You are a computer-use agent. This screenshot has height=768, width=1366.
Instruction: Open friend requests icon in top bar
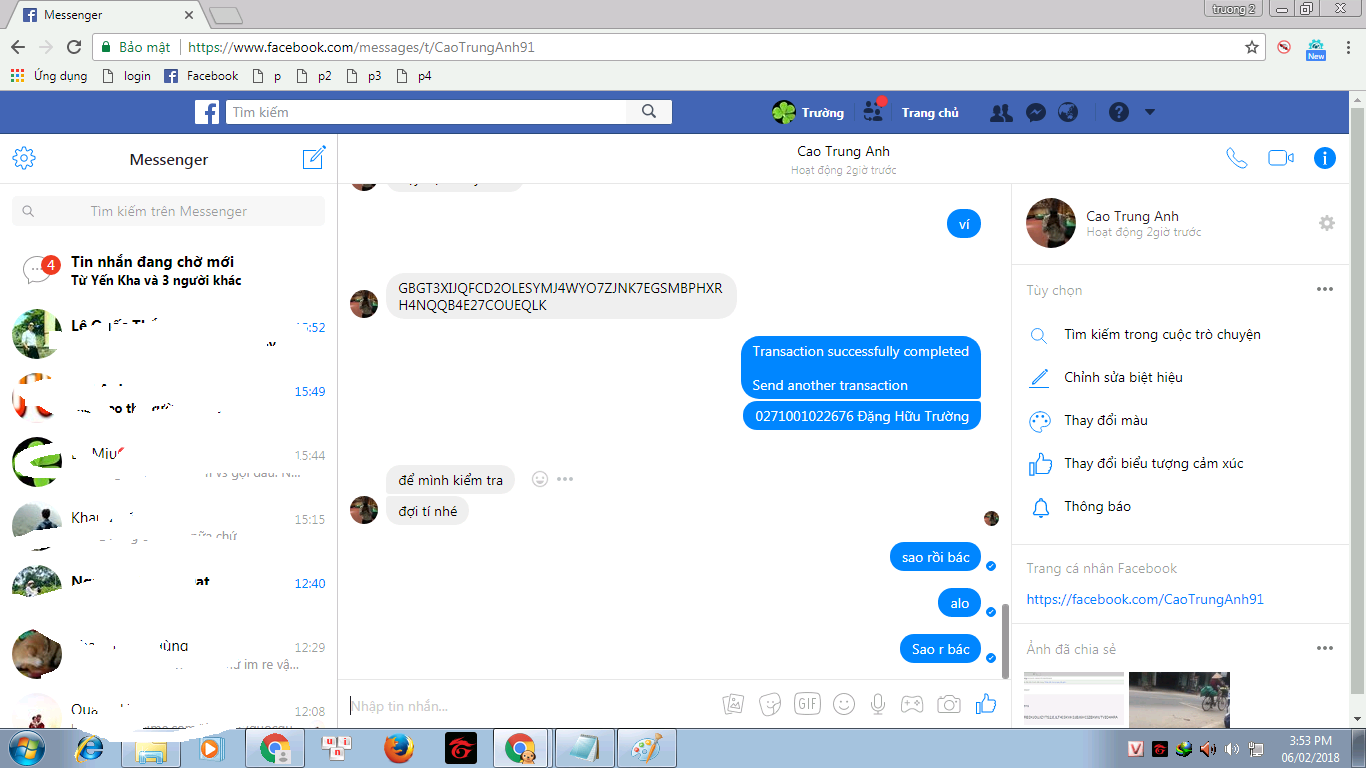click(1001, 113)
